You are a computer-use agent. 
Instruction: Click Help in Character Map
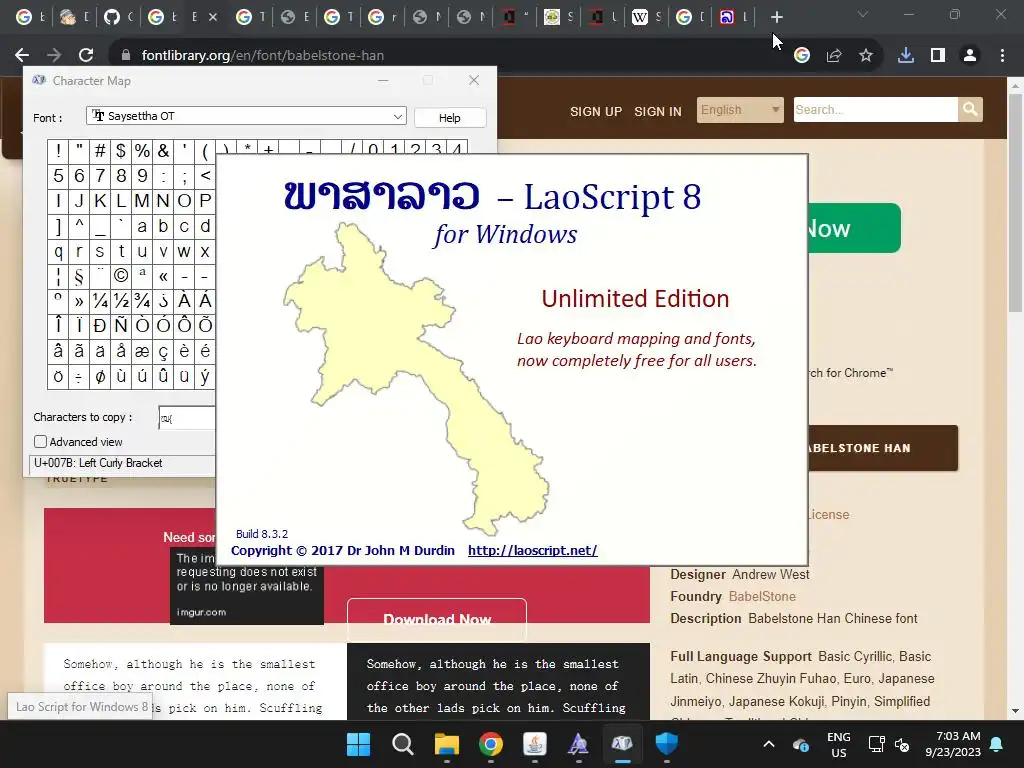449,118
